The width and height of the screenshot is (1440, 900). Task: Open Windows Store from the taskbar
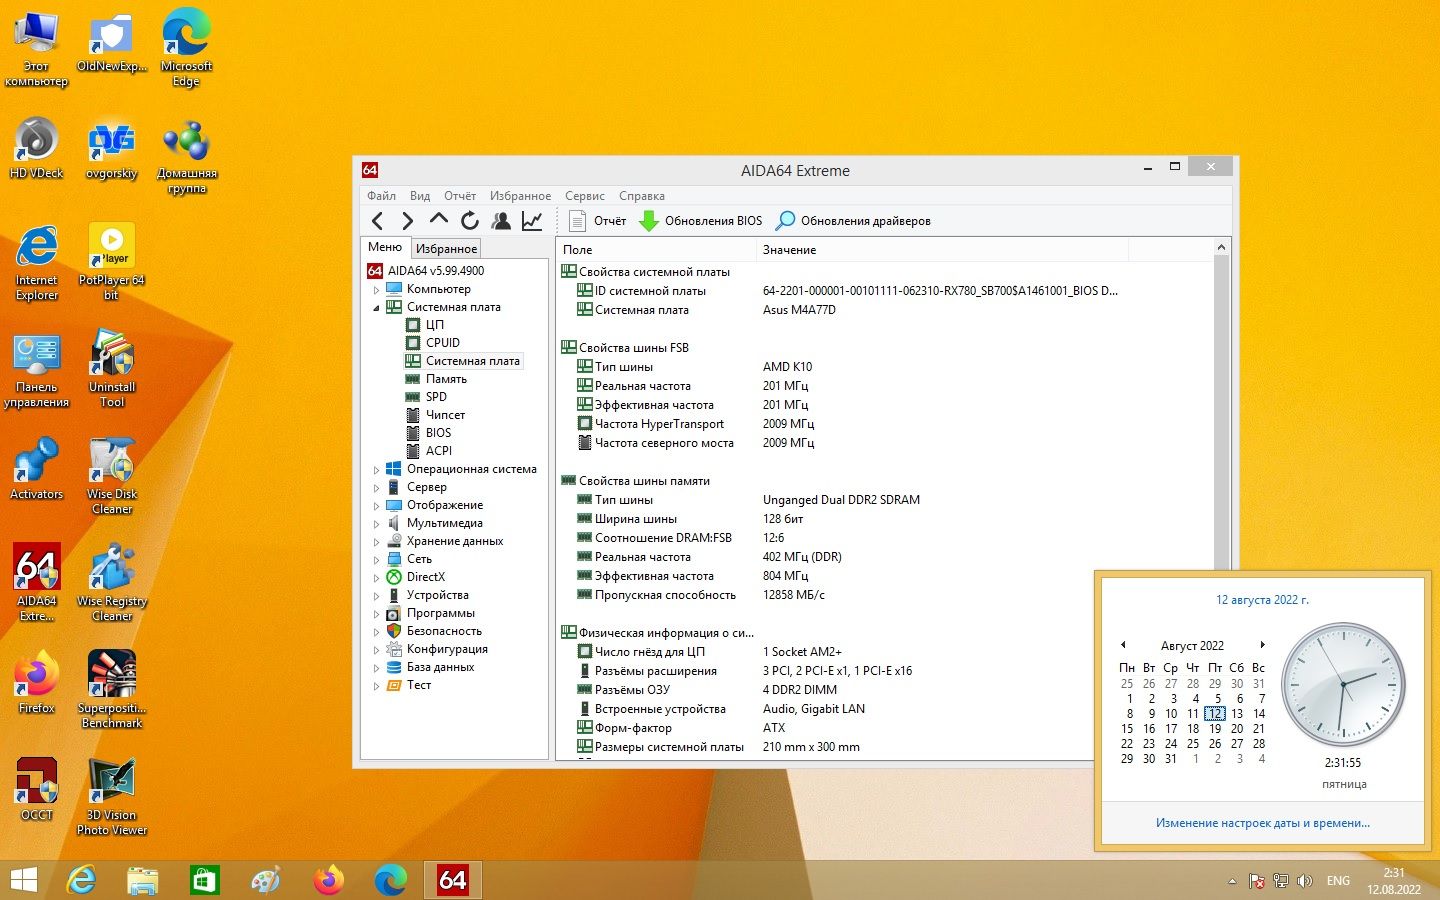click(204, 880)
